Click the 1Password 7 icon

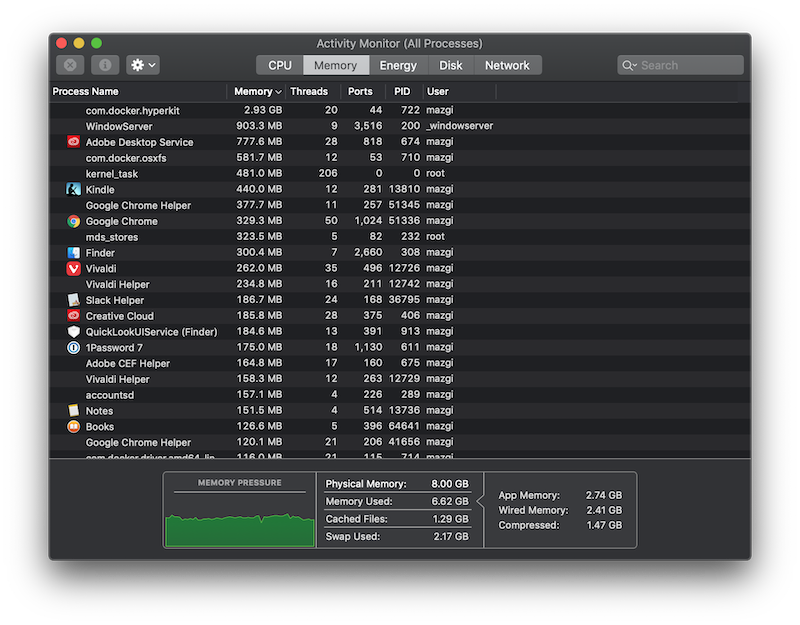(x=73, y=347)
